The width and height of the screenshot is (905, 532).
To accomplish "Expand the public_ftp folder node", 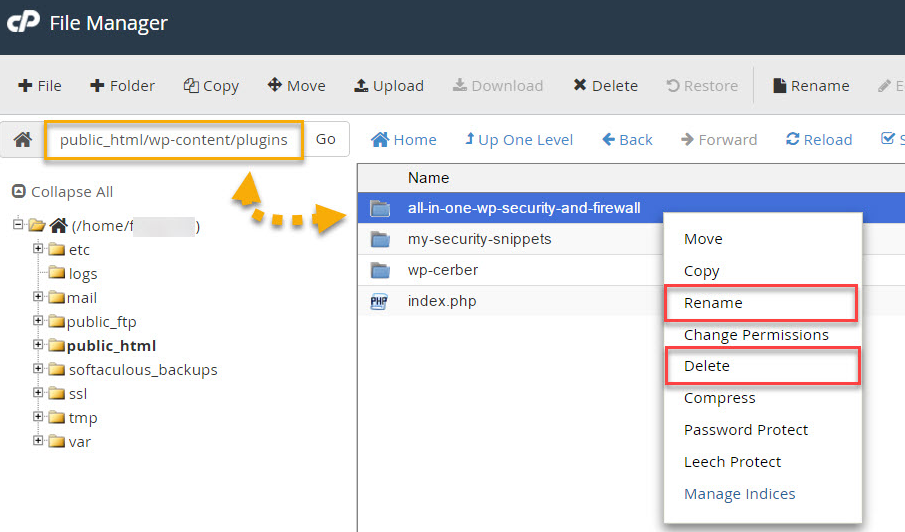I will point(38,321).
